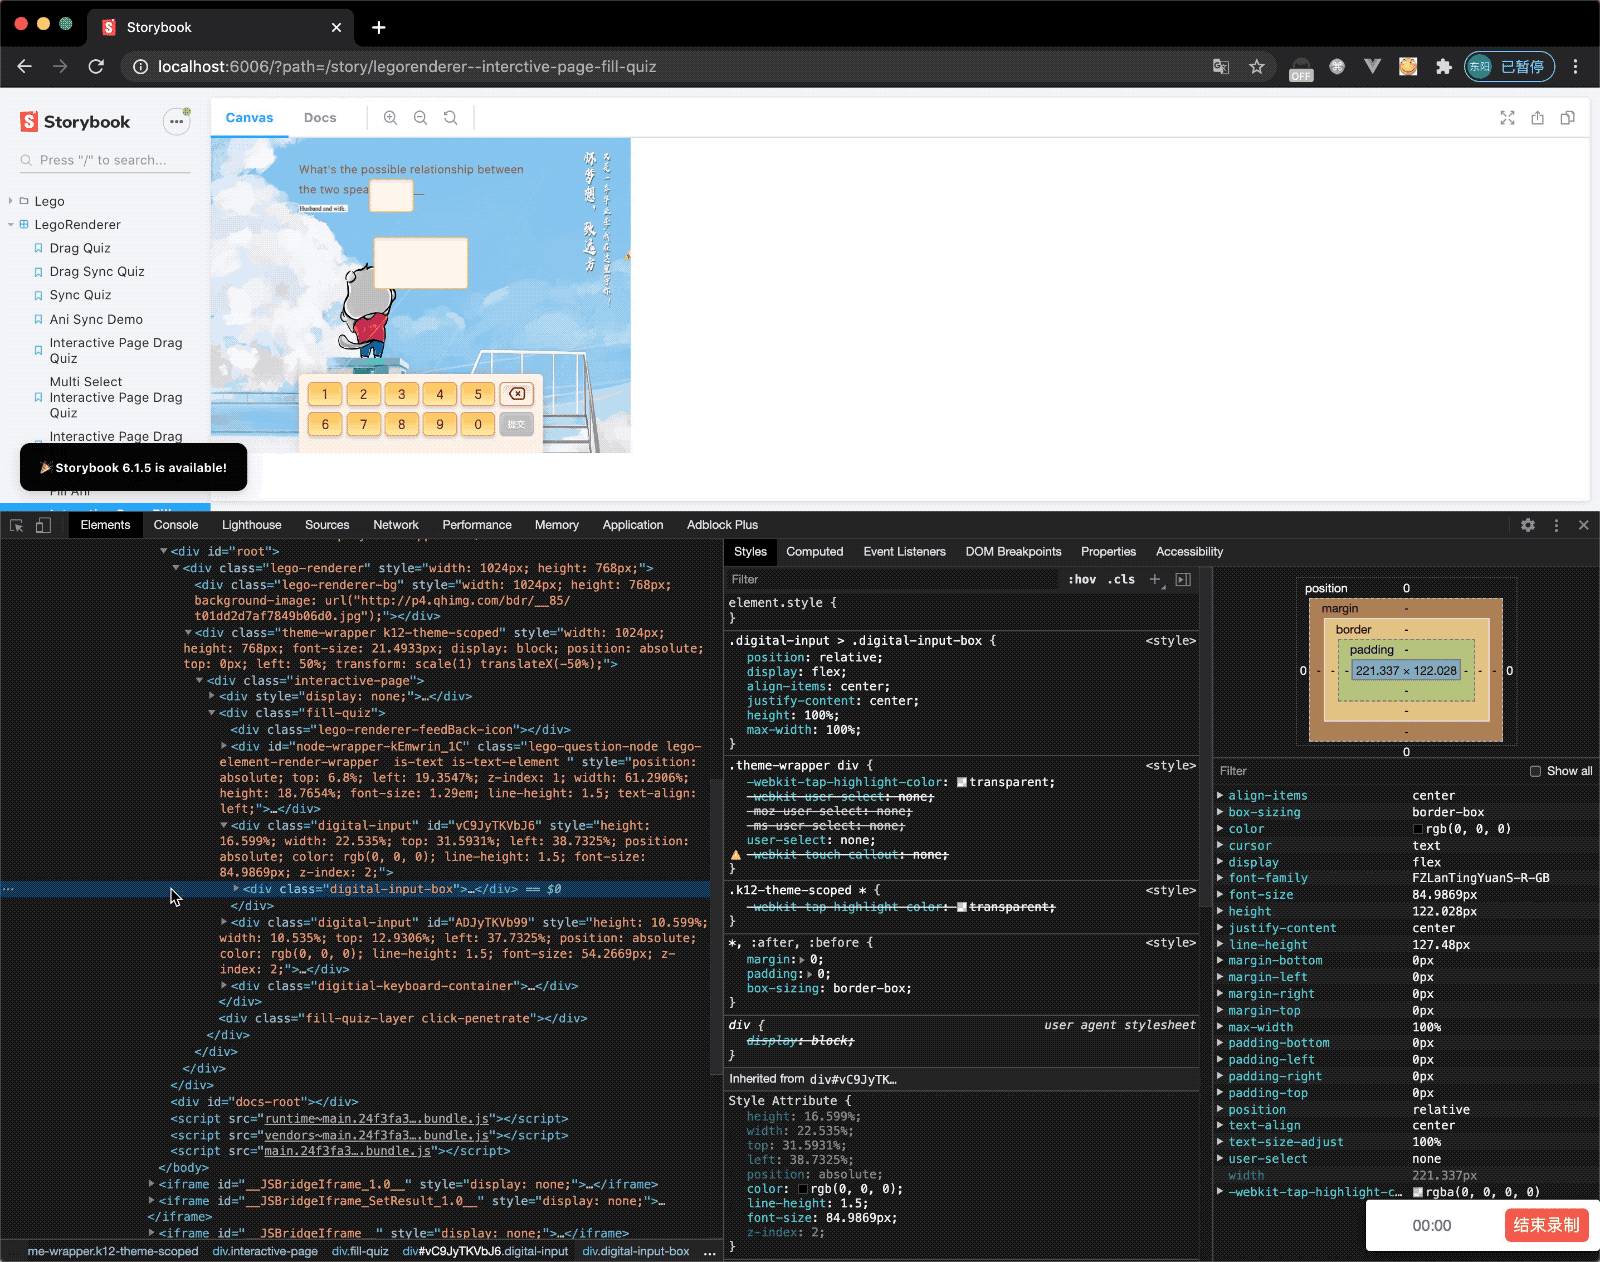Open the extensions puzzle icon
The width and height of the screenshot is (1600, 1262).
point(1443,67)
